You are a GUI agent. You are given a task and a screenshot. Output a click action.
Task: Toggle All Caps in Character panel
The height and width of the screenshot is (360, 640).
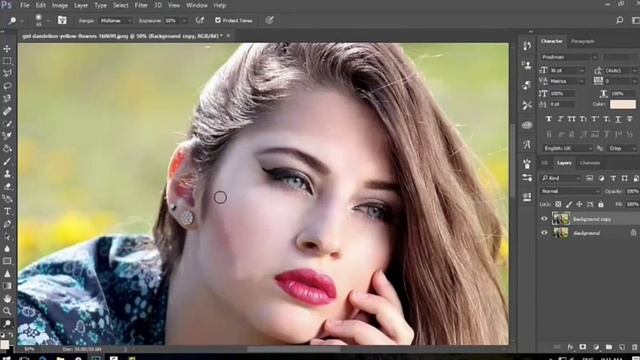point(571,119)
